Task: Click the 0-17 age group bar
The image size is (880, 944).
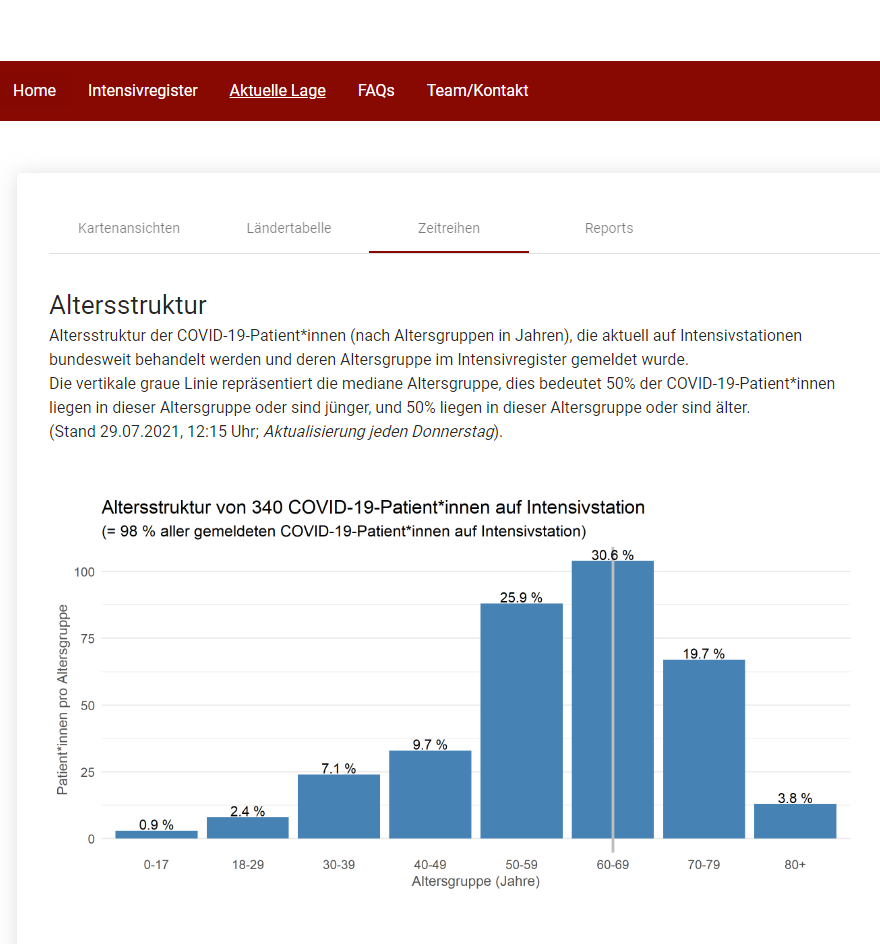Action: [156, 834]
